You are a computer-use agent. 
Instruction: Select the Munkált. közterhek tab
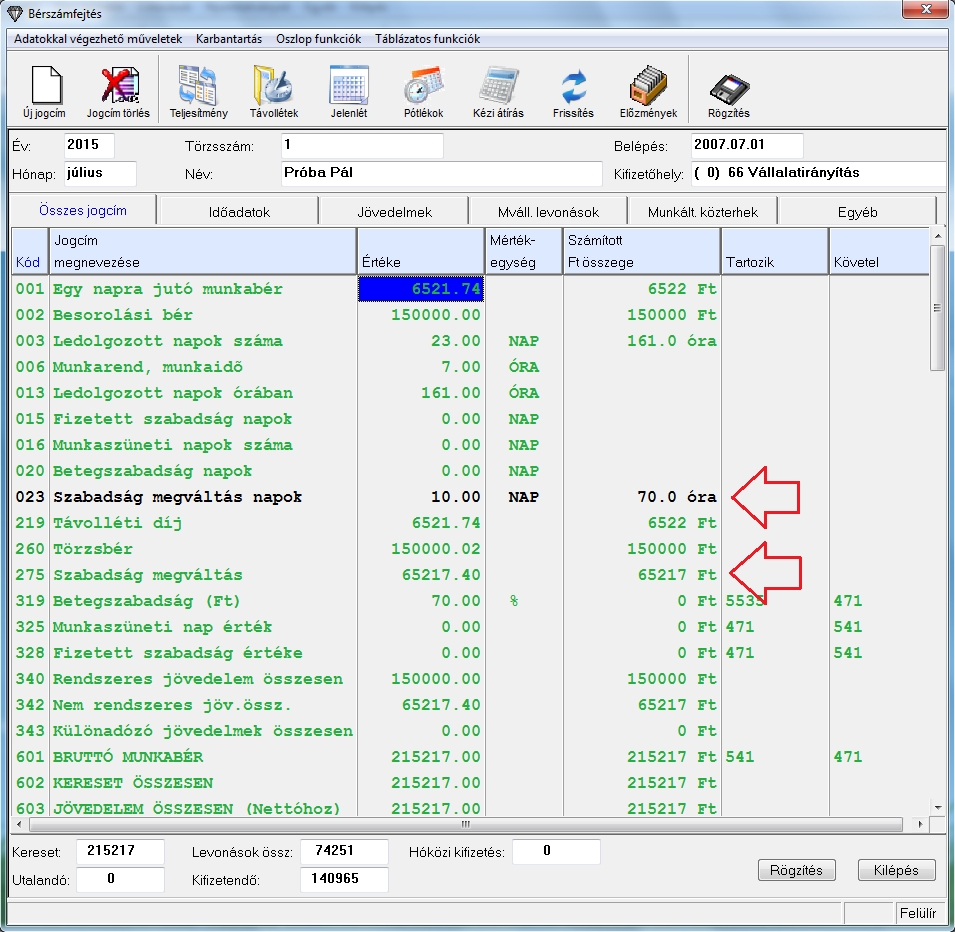click(702, 212)
